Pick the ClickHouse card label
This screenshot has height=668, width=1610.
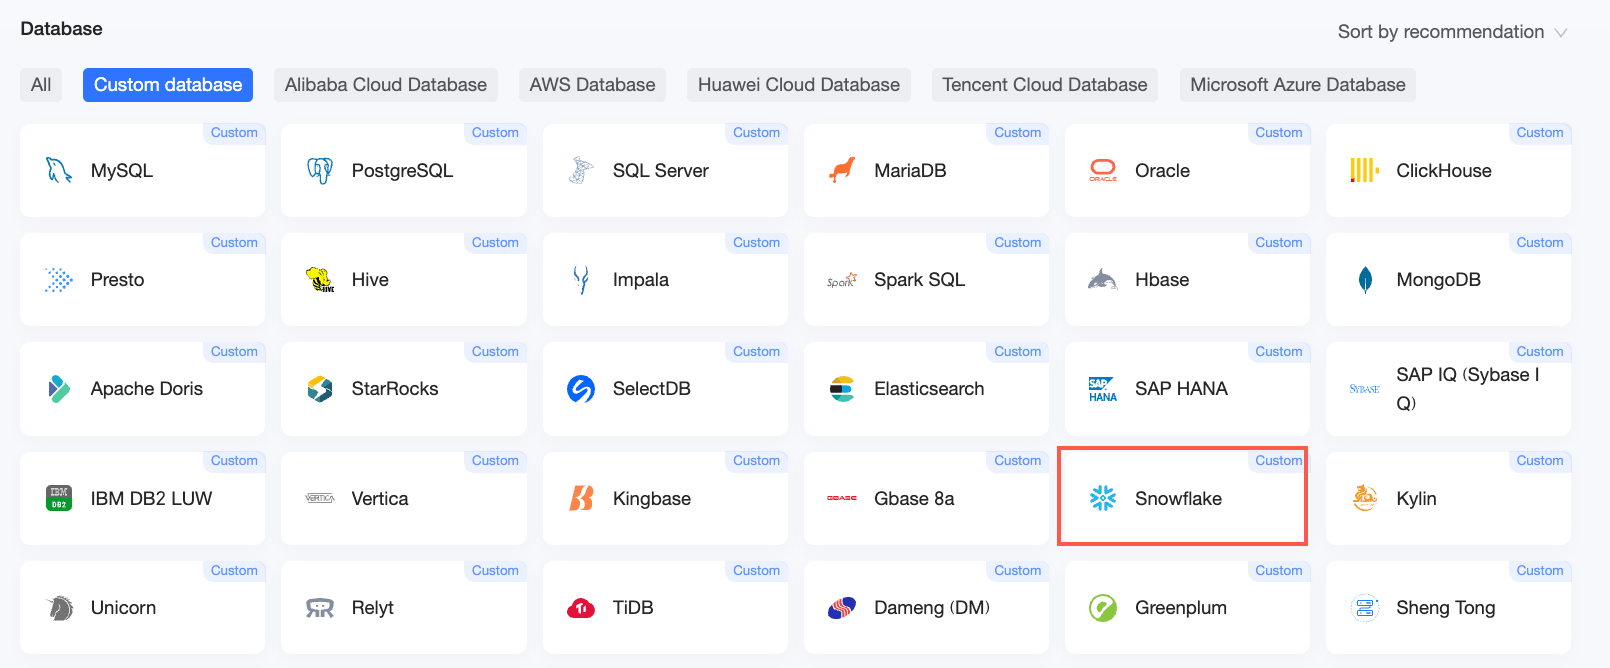coord(1444,171)
